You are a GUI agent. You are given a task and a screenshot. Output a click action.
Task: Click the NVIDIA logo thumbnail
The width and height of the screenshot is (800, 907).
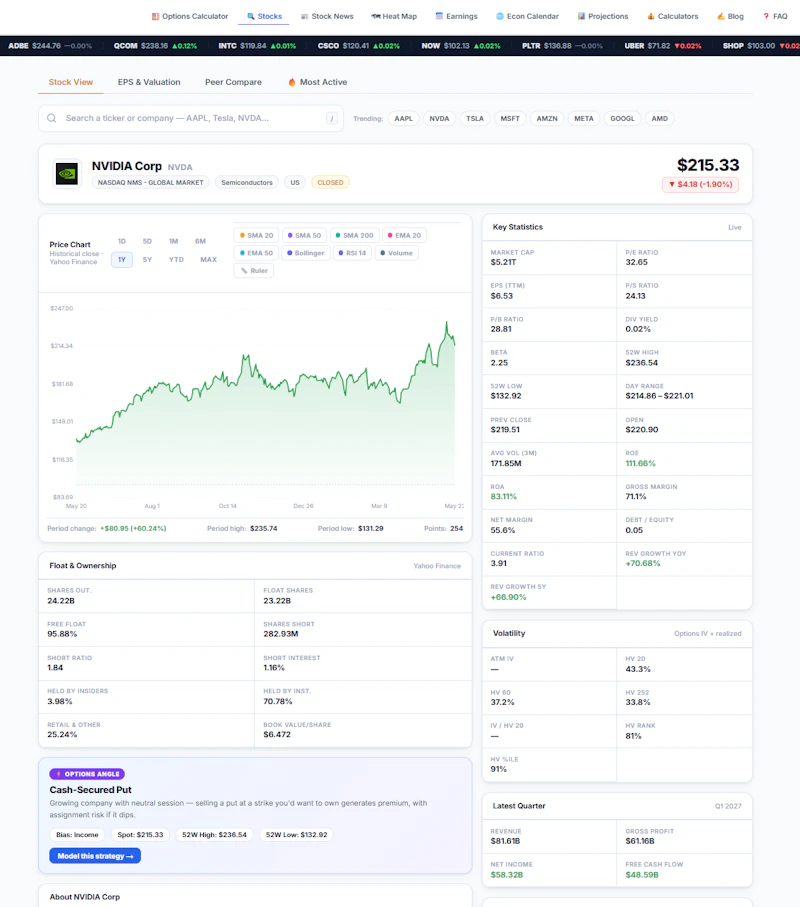point(67,174)
